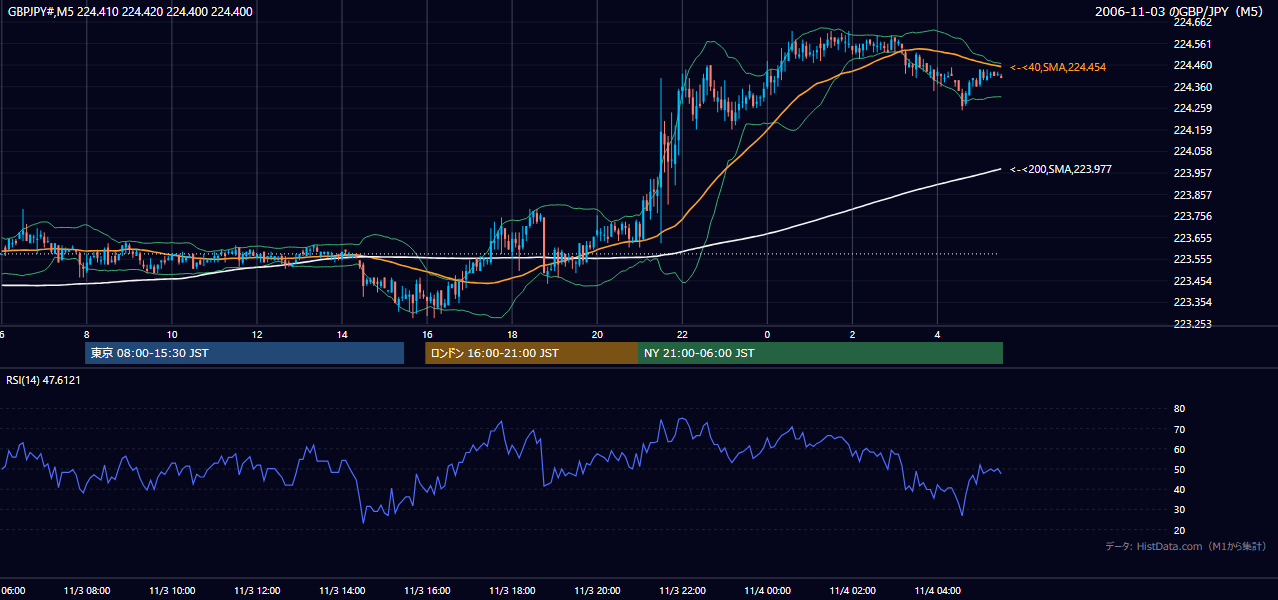
Task: Click the NY 21:00-06:00 JST session bar
Action: point(820,353)
